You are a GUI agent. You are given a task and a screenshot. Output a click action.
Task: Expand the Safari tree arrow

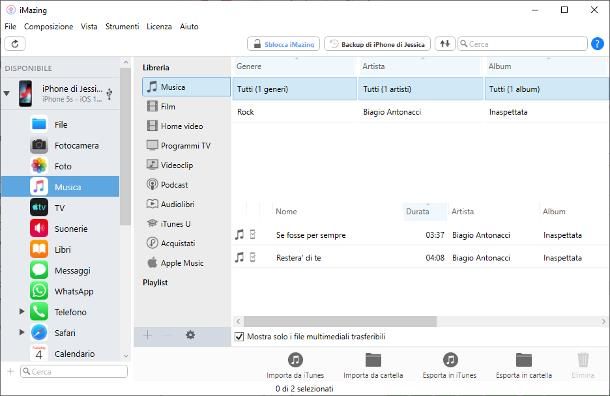[x=22, y=332]
